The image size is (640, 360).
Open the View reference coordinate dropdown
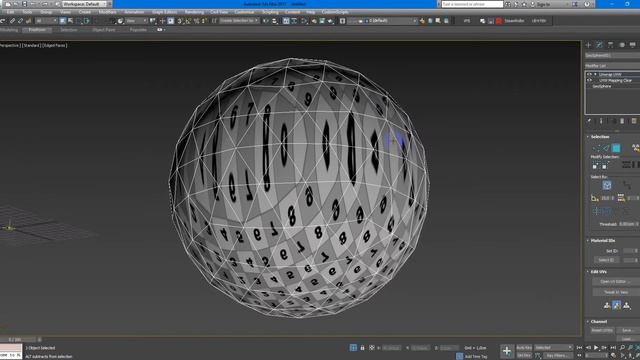click(136, 20)
